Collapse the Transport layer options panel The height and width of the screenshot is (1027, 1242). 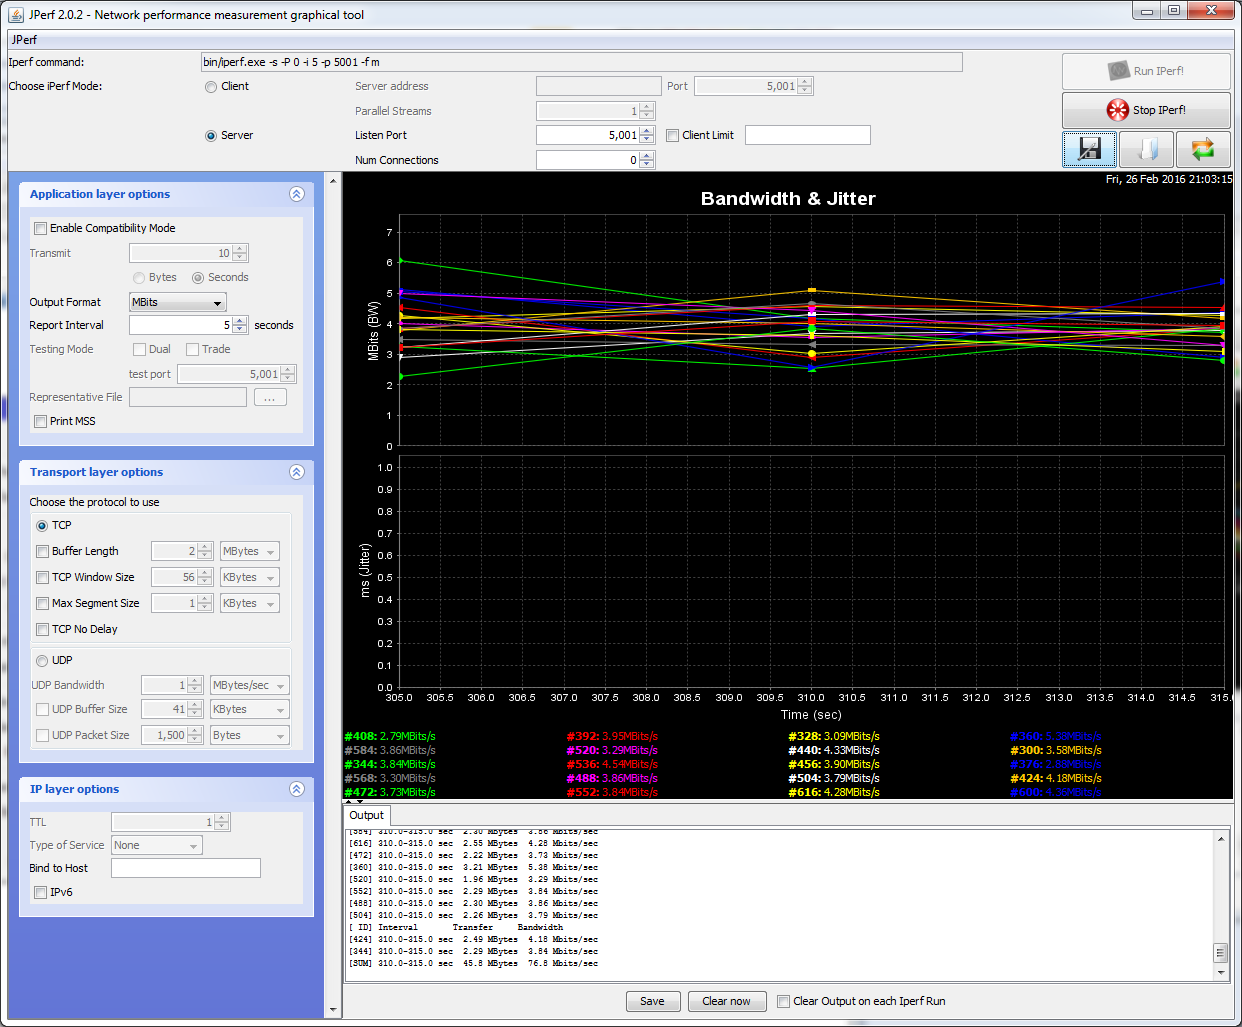(297, 472)
